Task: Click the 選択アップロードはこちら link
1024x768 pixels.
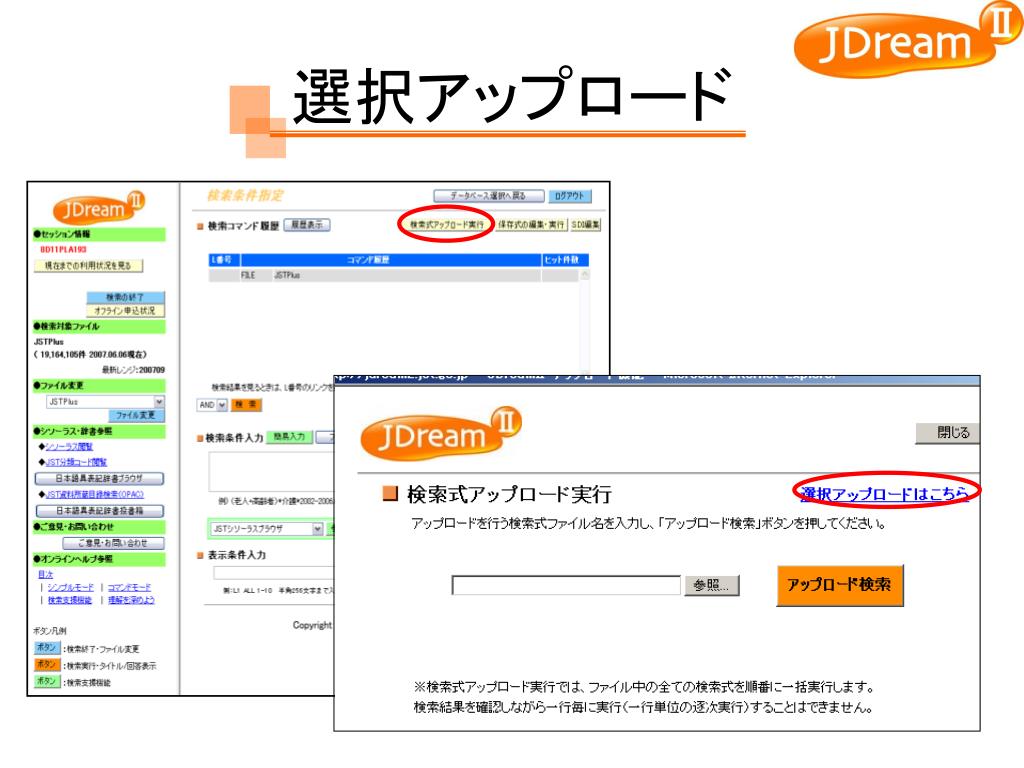Action: click(884, 494)
